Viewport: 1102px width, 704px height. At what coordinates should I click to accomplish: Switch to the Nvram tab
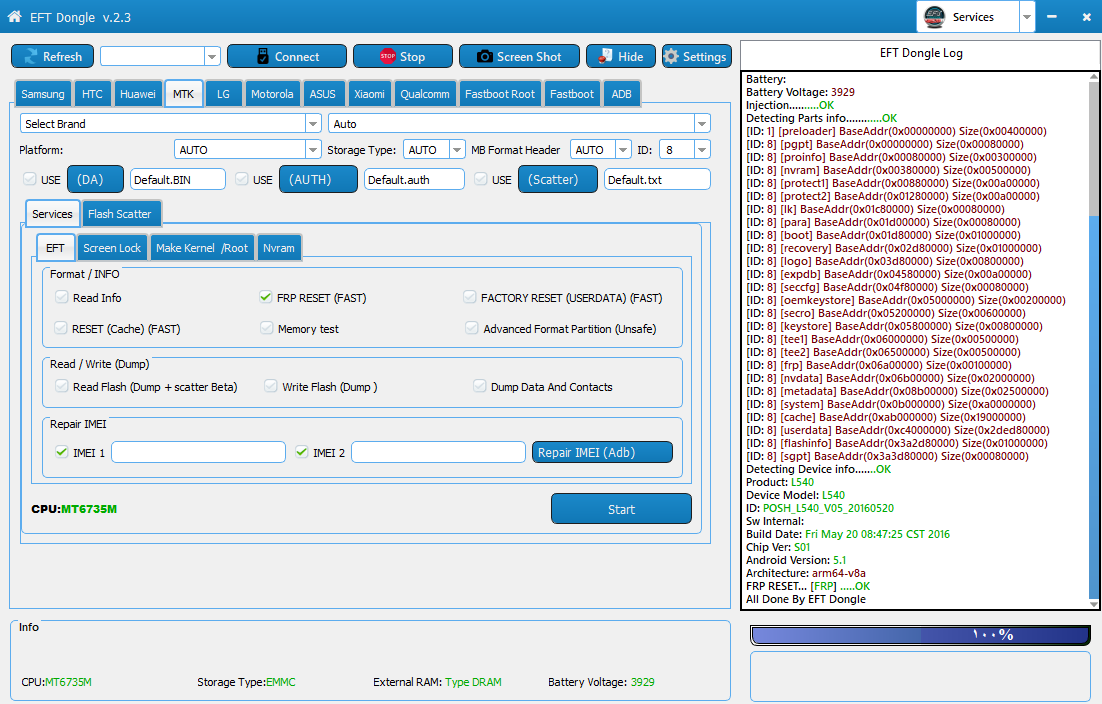[x=279, y=248]
